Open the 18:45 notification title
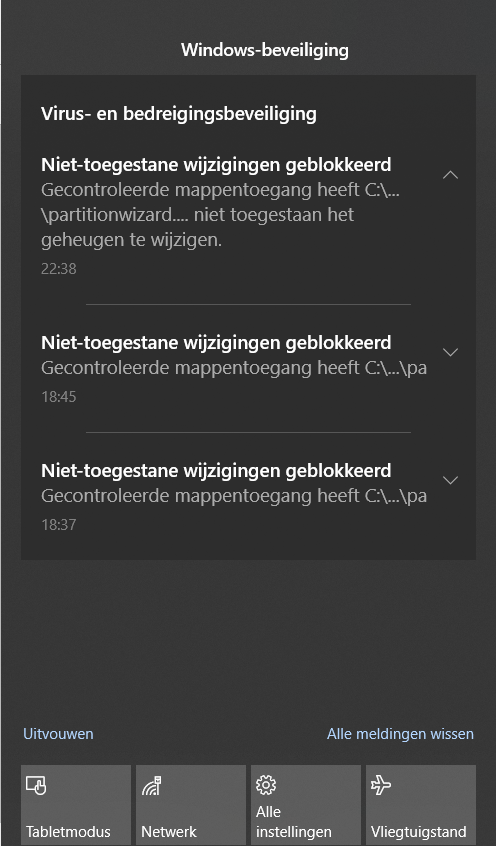 click(216, 343)
